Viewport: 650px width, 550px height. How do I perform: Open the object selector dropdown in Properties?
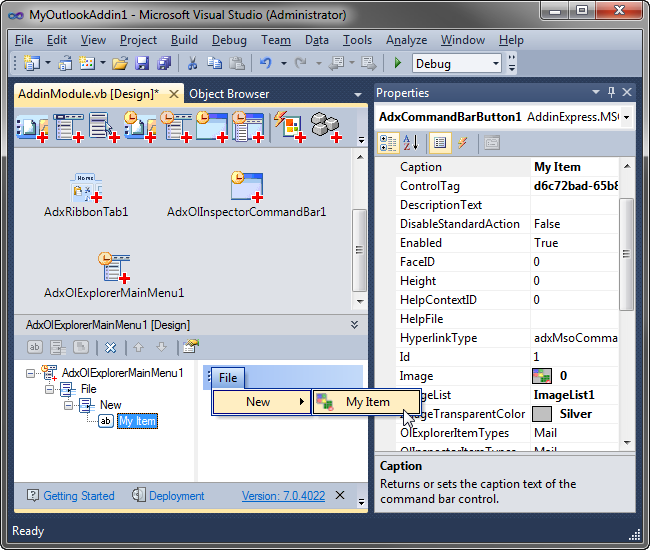pyautogui.click(x=627, y=117)
